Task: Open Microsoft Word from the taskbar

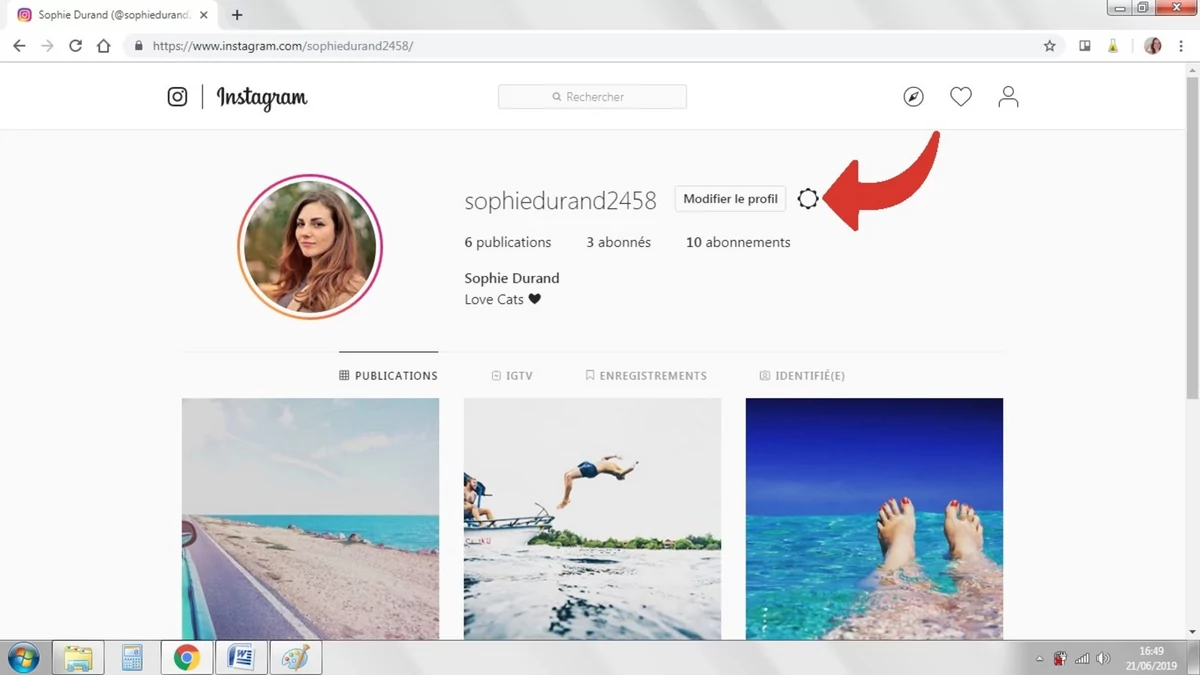Action: (241, 658)
